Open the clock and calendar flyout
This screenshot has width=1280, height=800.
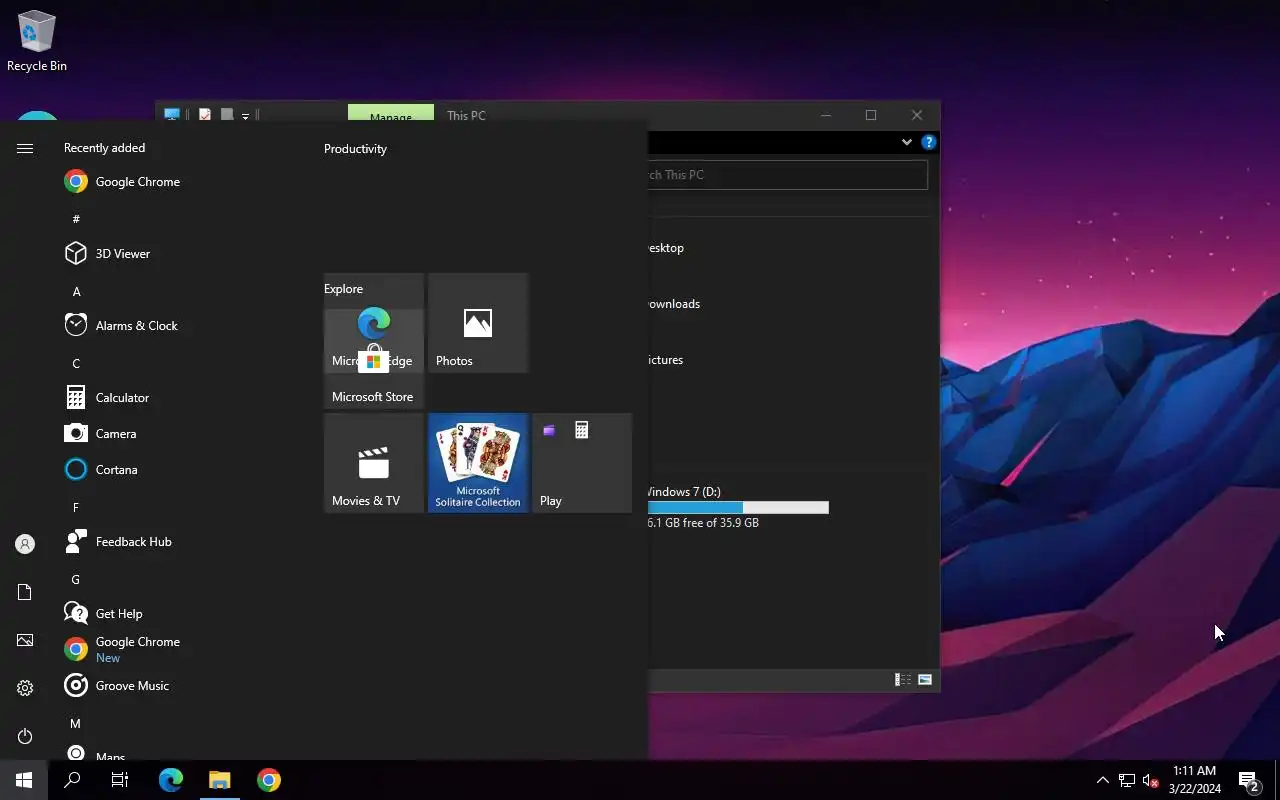(x=1195, y=780)
